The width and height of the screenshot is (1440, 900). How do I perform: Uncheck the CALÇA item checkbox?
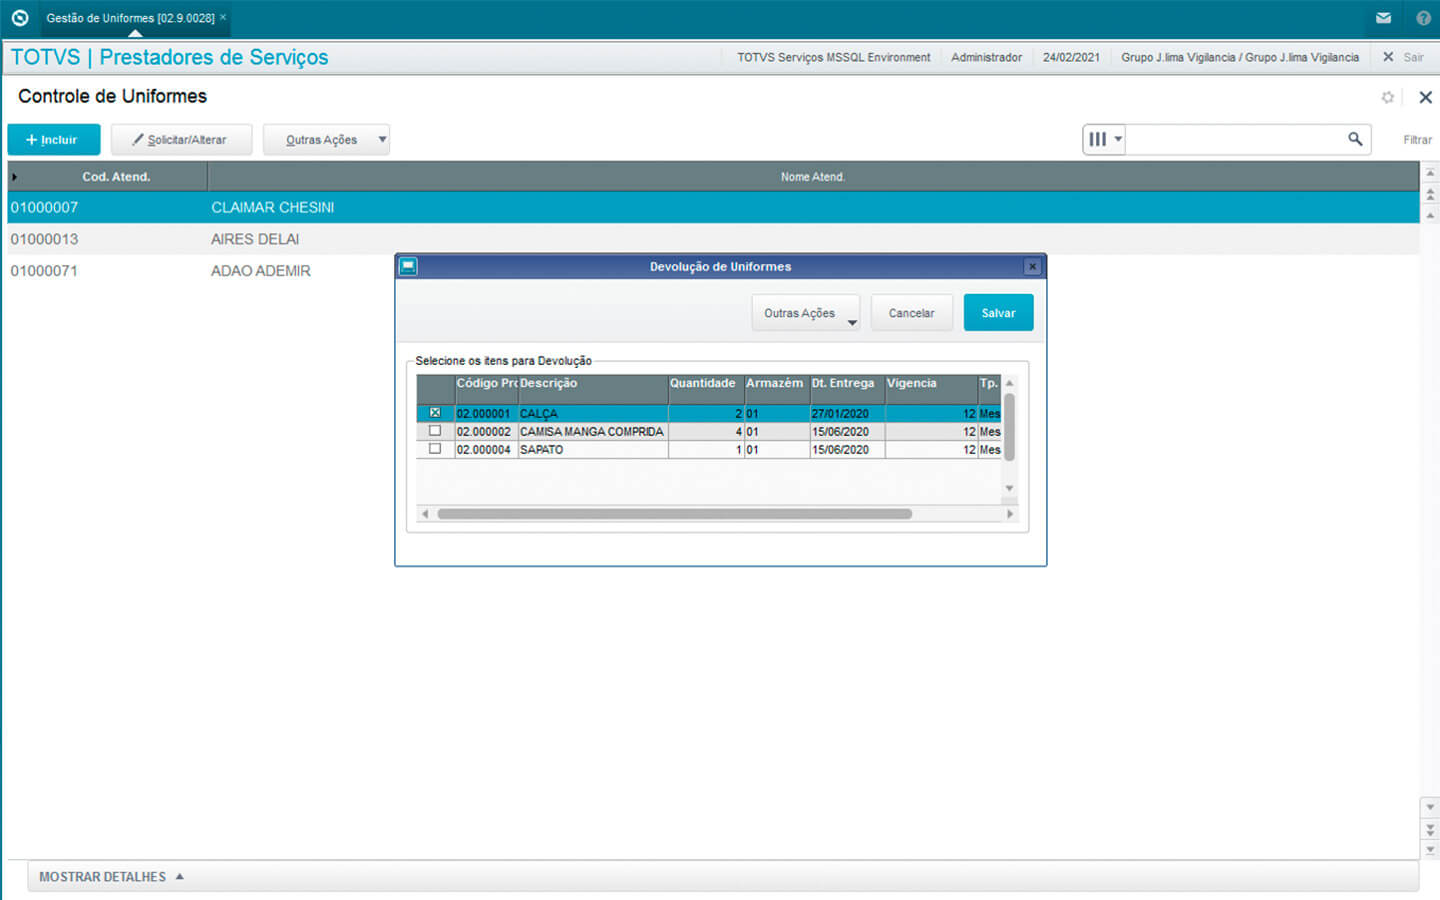435,413
